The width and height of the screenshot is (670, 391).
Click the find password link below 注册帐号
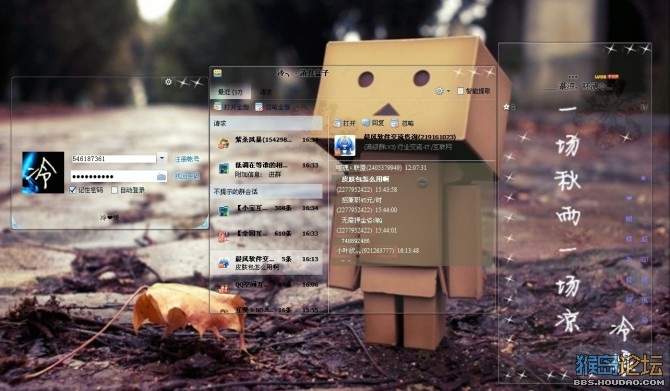(x=187, y=176)
